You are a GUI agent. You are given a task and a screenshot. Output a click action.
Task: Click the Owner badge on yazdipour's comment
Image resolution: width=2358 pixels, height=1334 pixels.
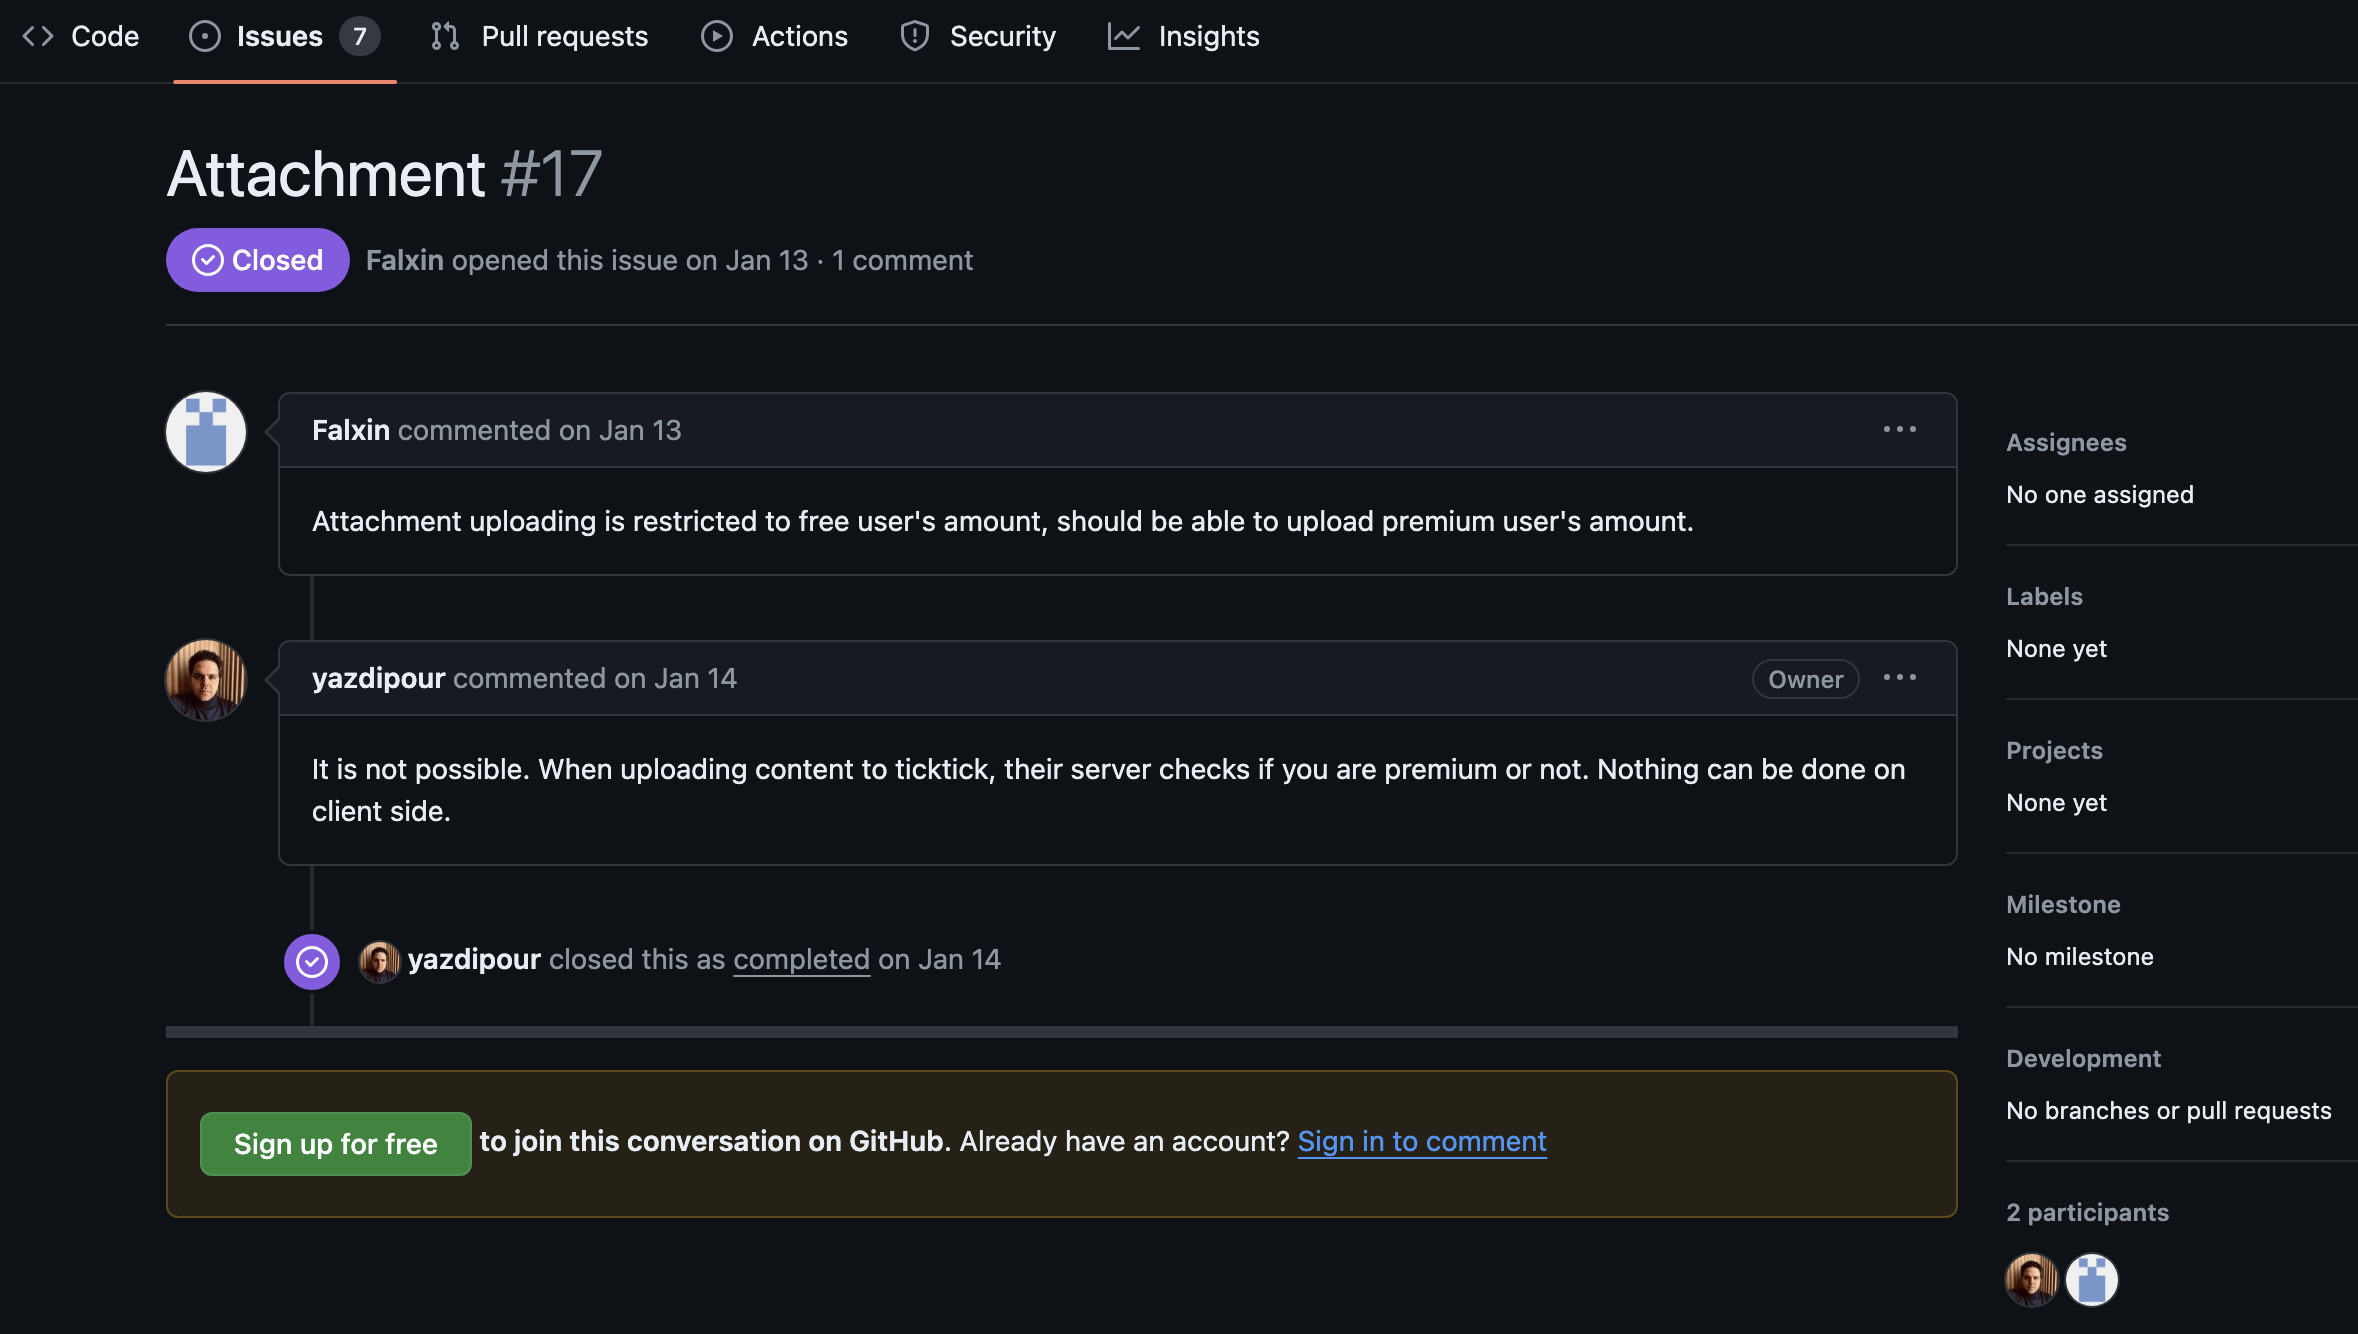click(1805, 679)
